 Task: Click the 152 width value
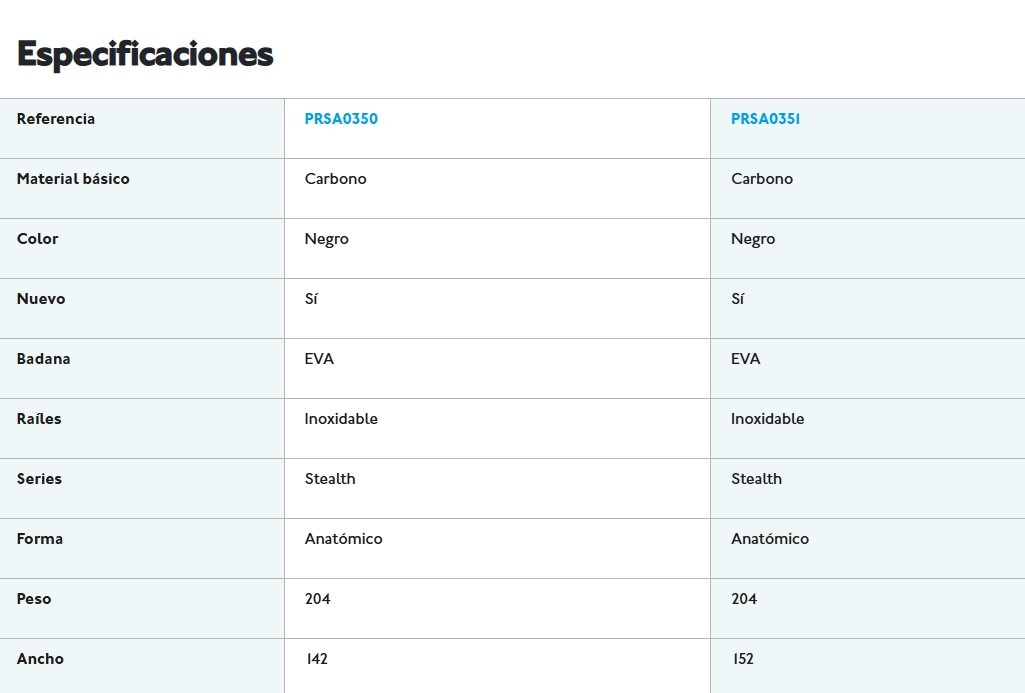[x=743, y=659]
